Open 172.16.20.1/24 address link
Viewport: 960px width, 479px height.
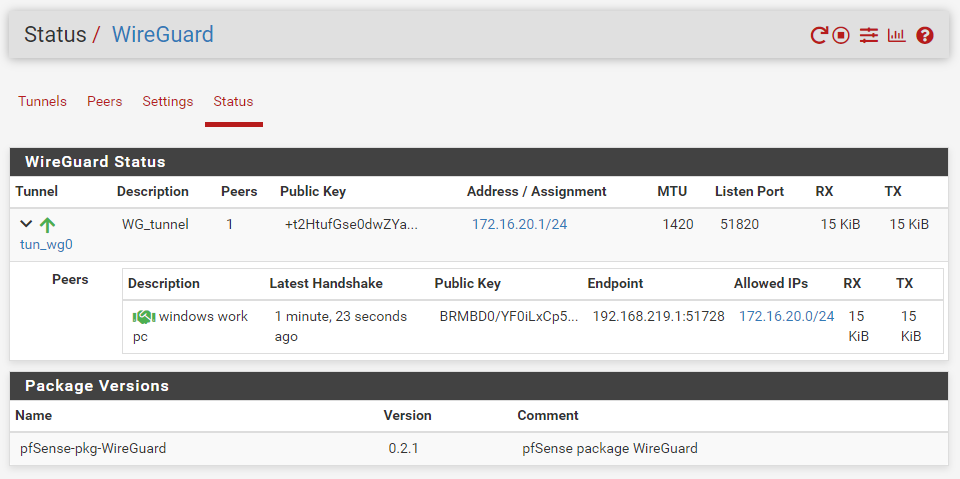(x=519, y=224)
